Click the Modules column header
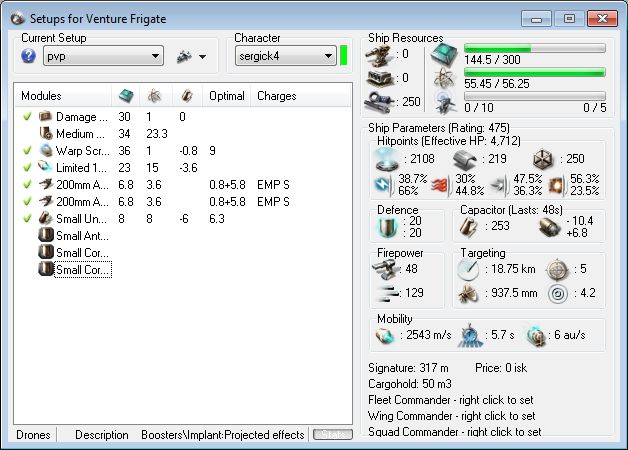The width and height of the screenshot is (628, 450). tap(41, 96)
